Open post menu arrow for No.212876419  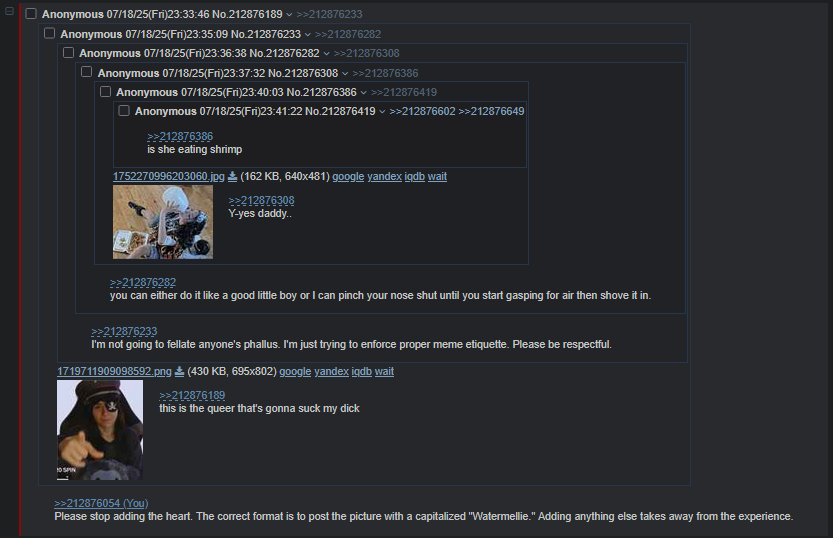point(382,112)
